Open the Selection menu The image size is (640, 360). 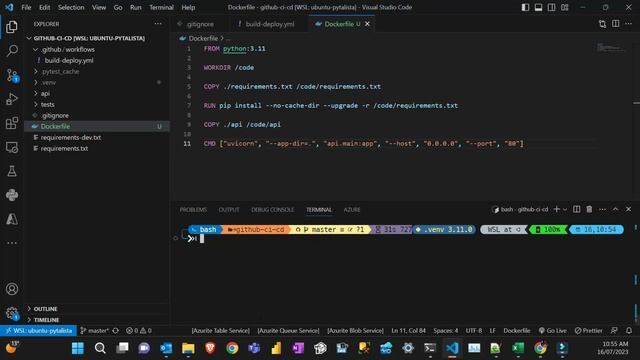pyautogui.click(x=71, y=7)
